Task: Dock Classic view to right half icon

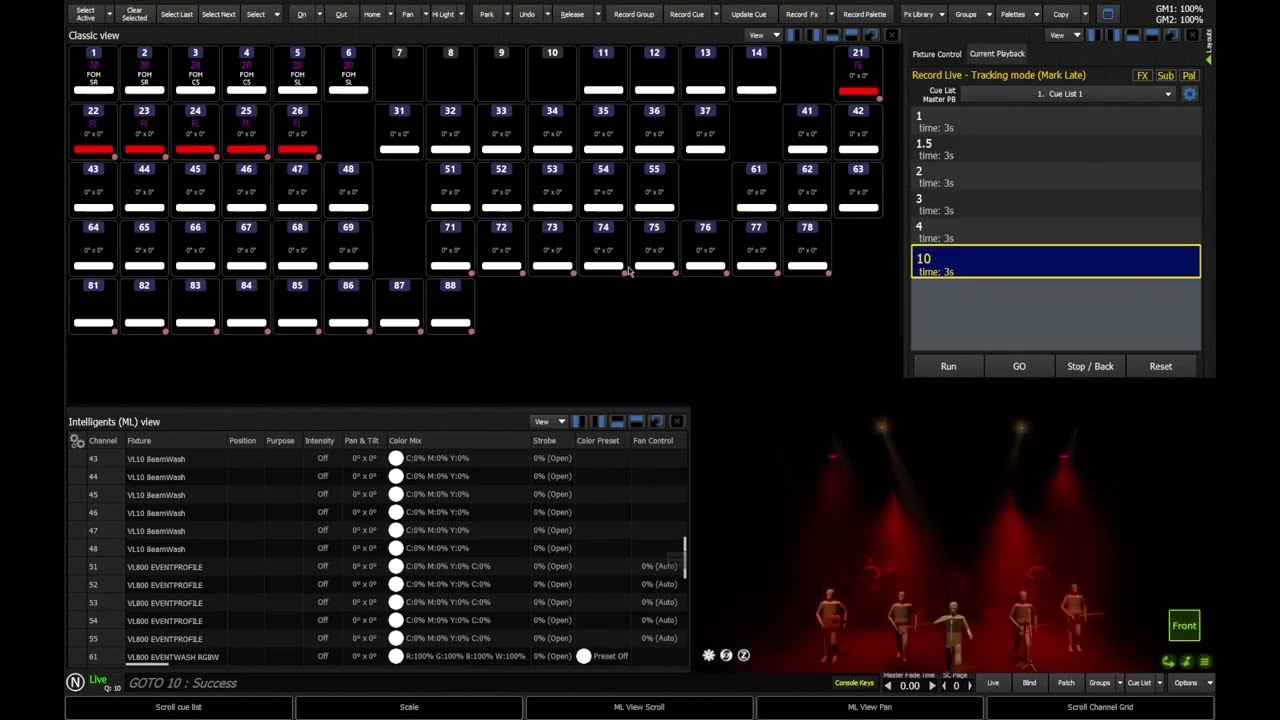Action: pyautogui.click(x=813, y=35)
